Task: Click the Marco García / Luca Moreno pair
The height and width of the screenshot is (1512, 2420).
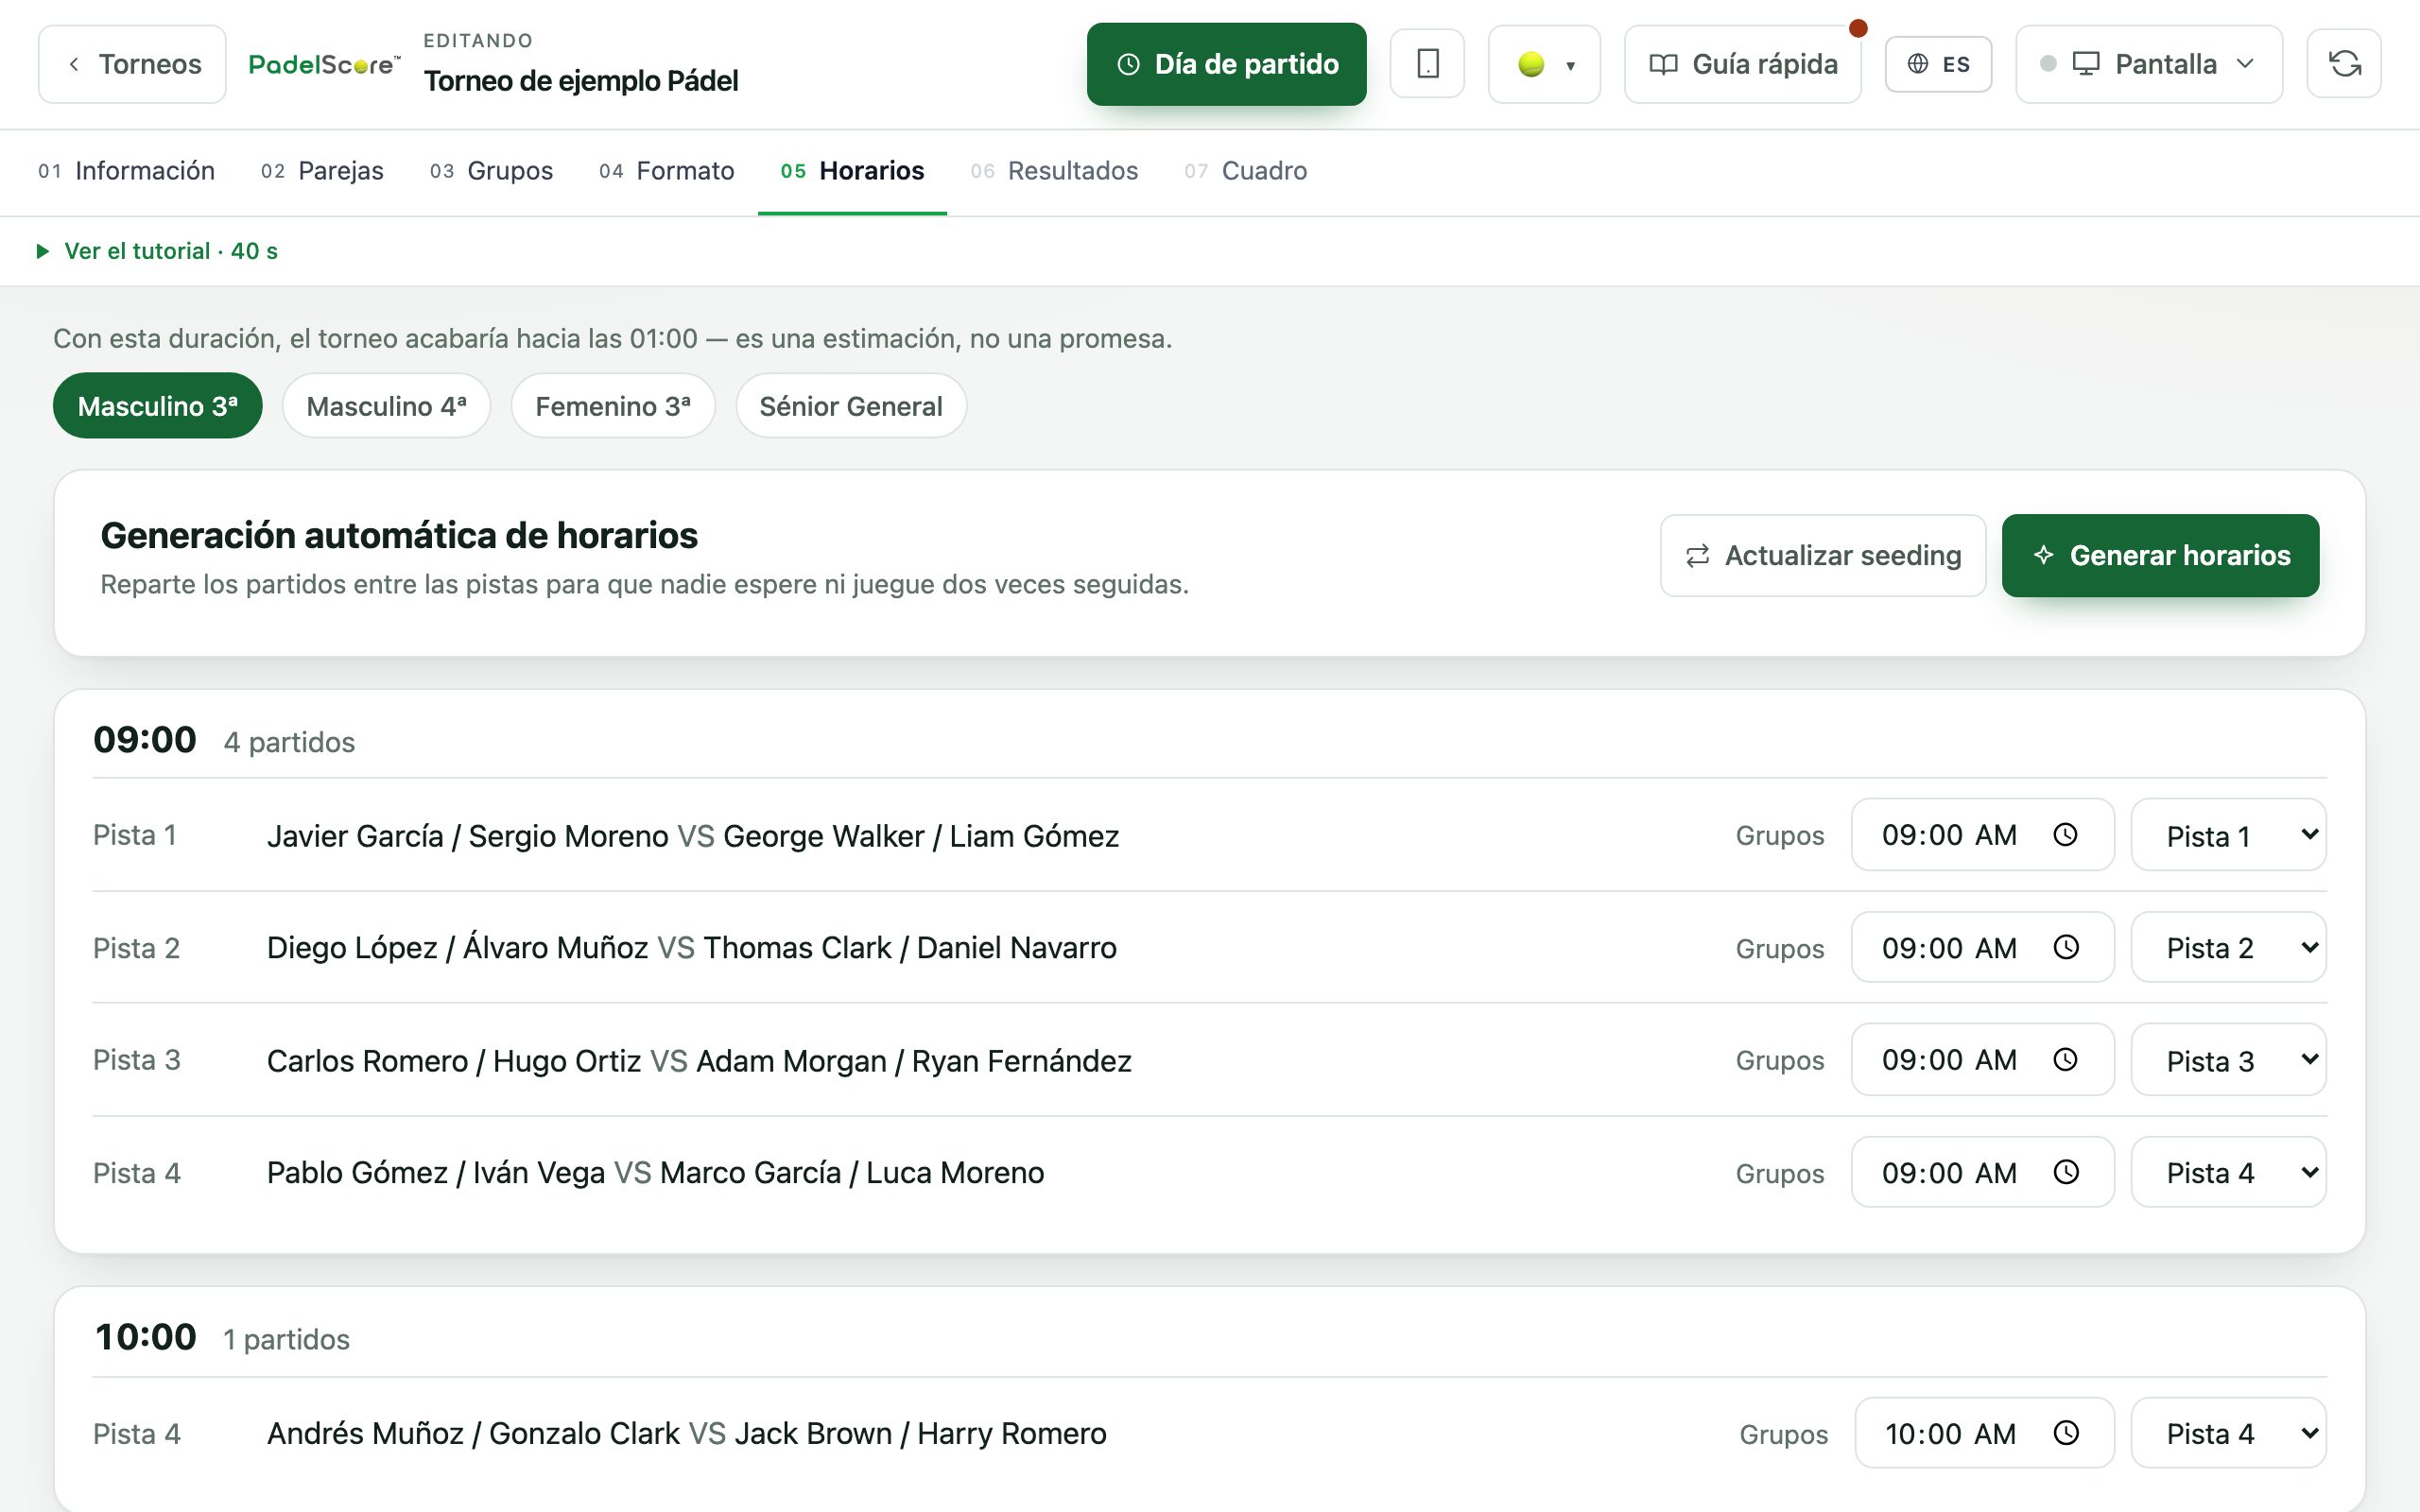Action: coord(852,1172)
